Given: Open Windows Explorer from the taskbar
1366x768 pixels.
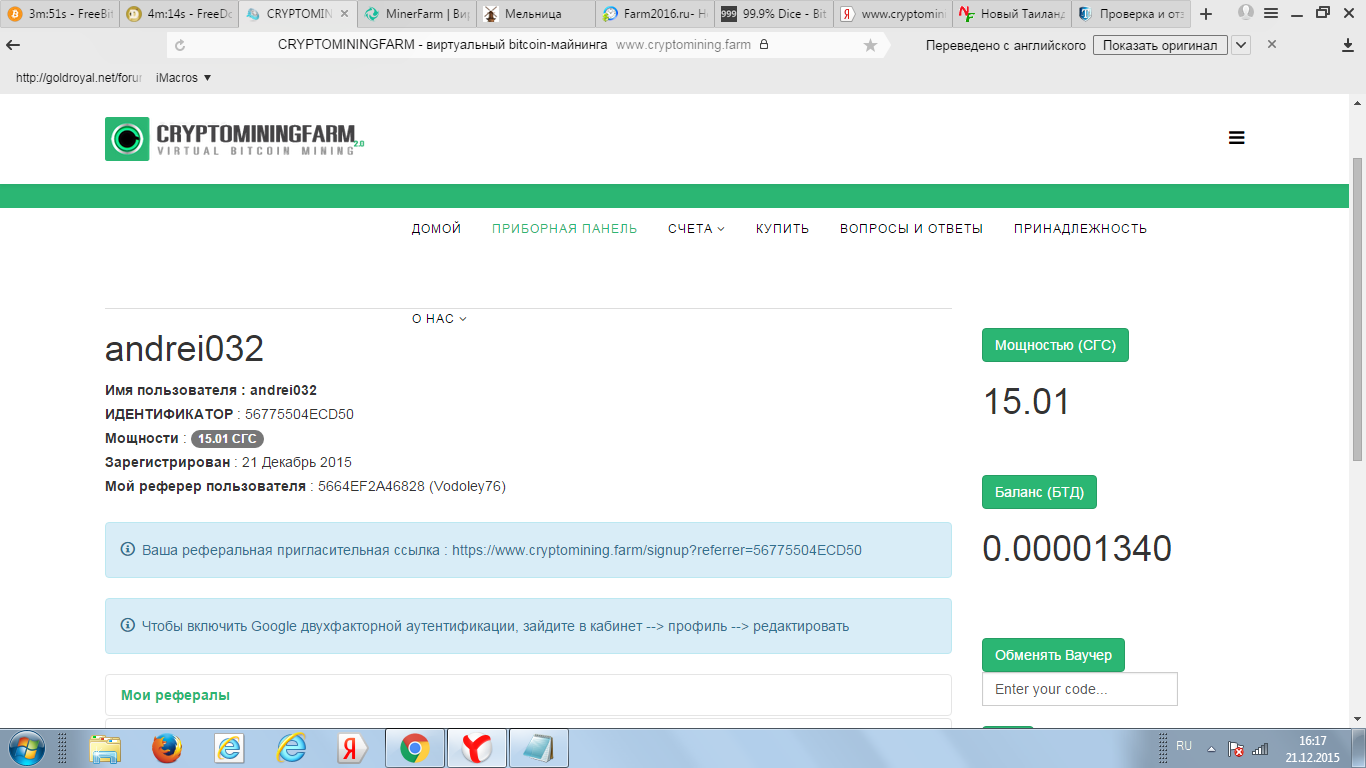Looking at the screenshot, I should click(x=105, y=748).
